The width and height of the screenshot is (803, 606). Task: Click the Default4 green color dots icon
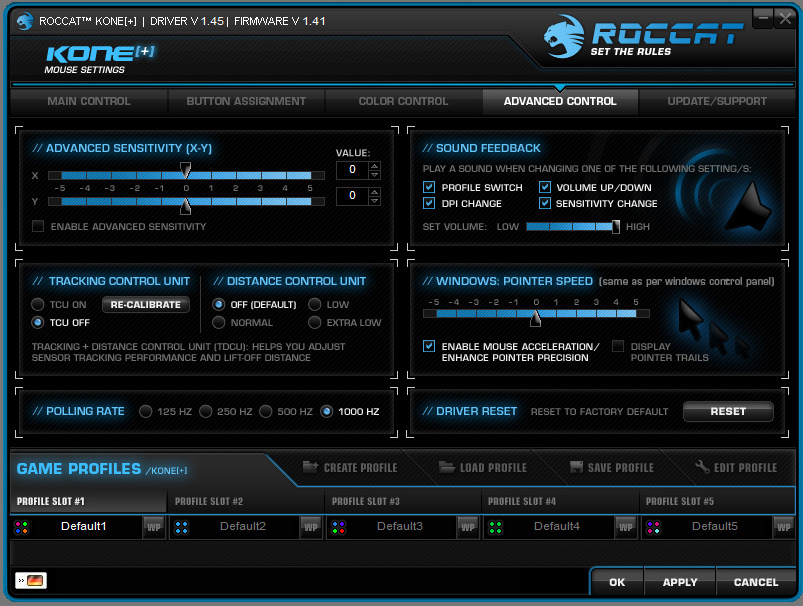495,527
